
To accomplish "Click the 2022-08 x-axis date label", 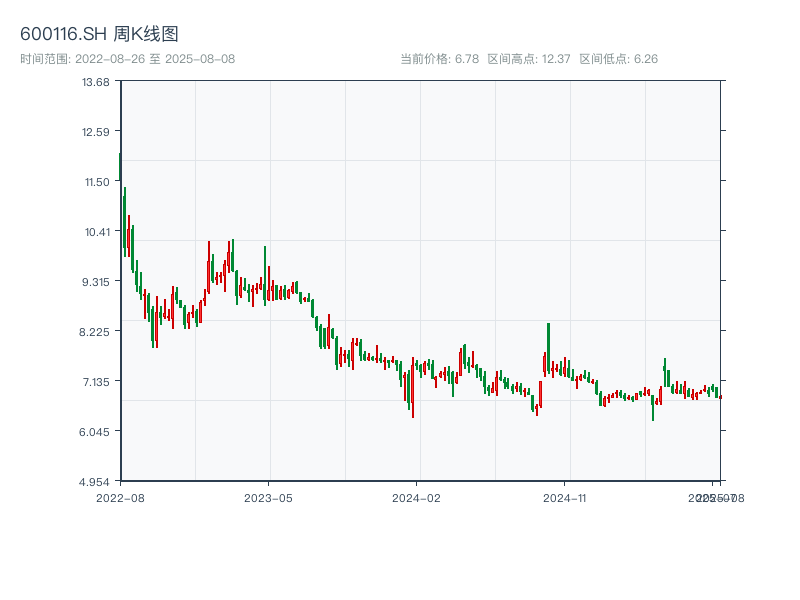I will tap(120, 497).
